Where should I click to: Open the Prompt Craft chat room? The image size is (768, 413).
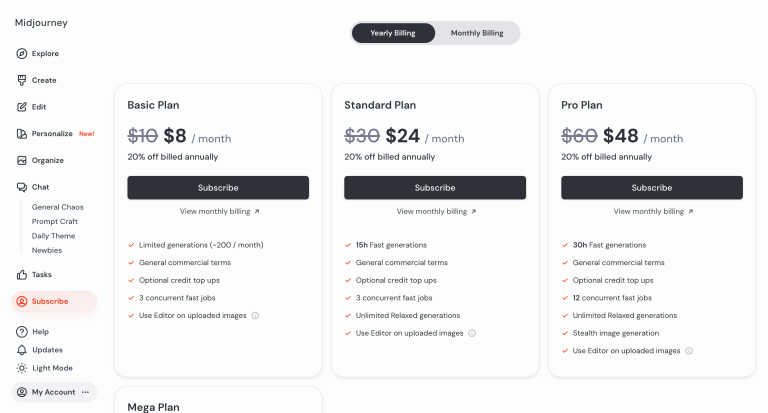tap(55, 221)
